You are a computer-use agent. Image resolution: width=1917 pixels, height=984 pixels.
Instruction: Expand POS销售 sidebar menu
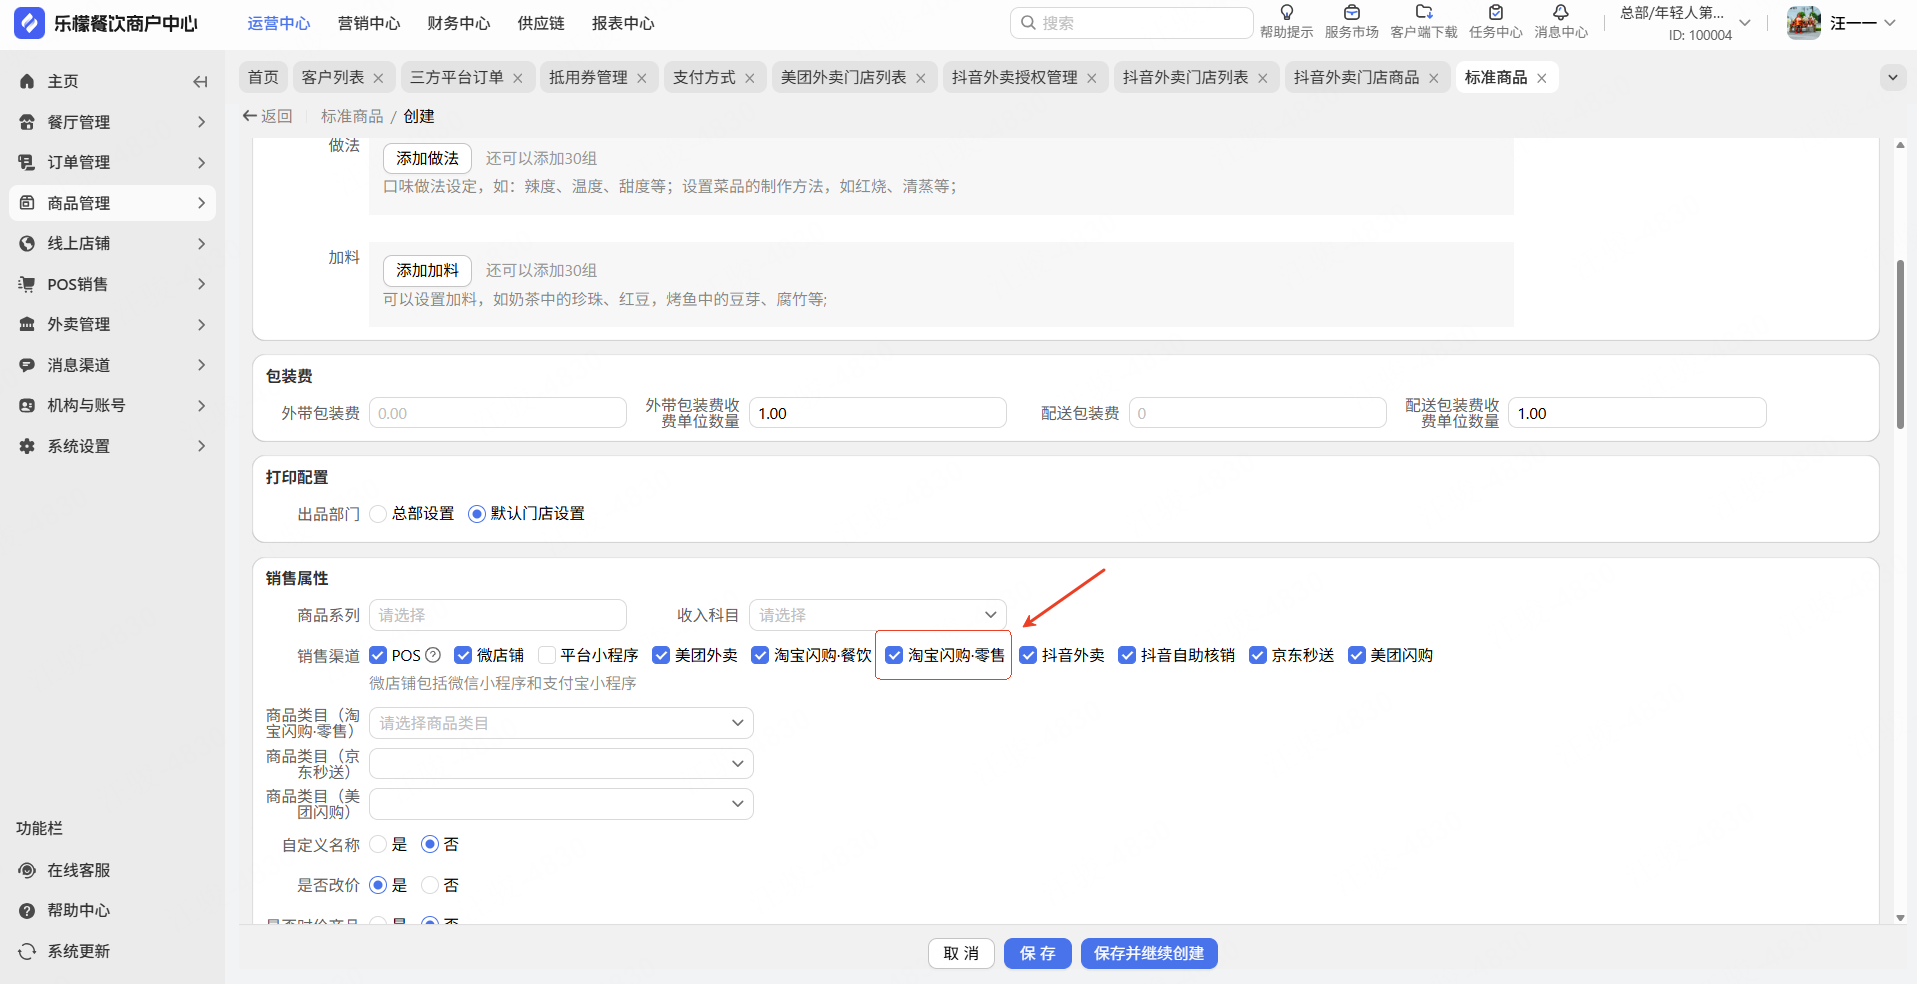click(112, 284)
